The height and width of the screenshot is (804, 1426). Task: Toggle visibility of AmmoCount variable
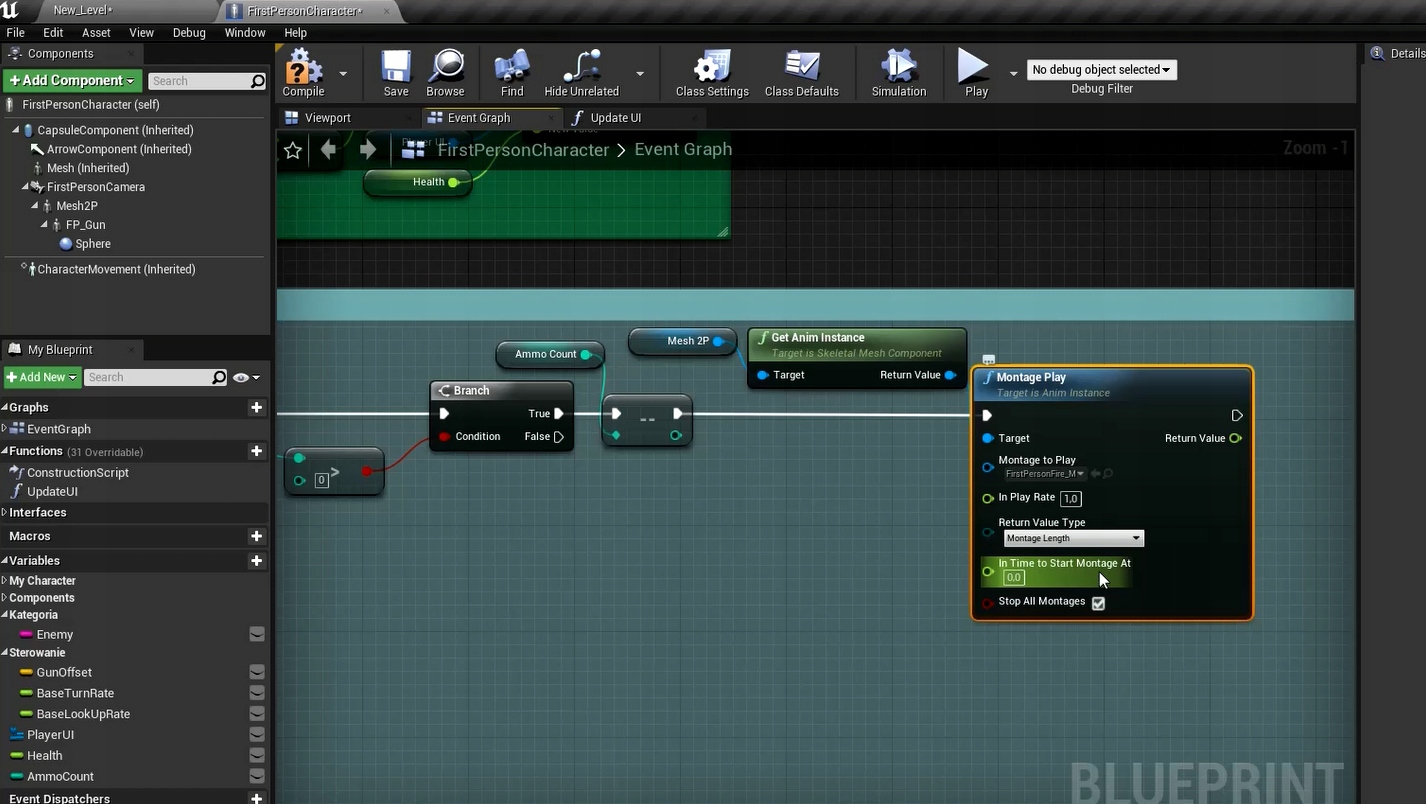coord(257,776)
